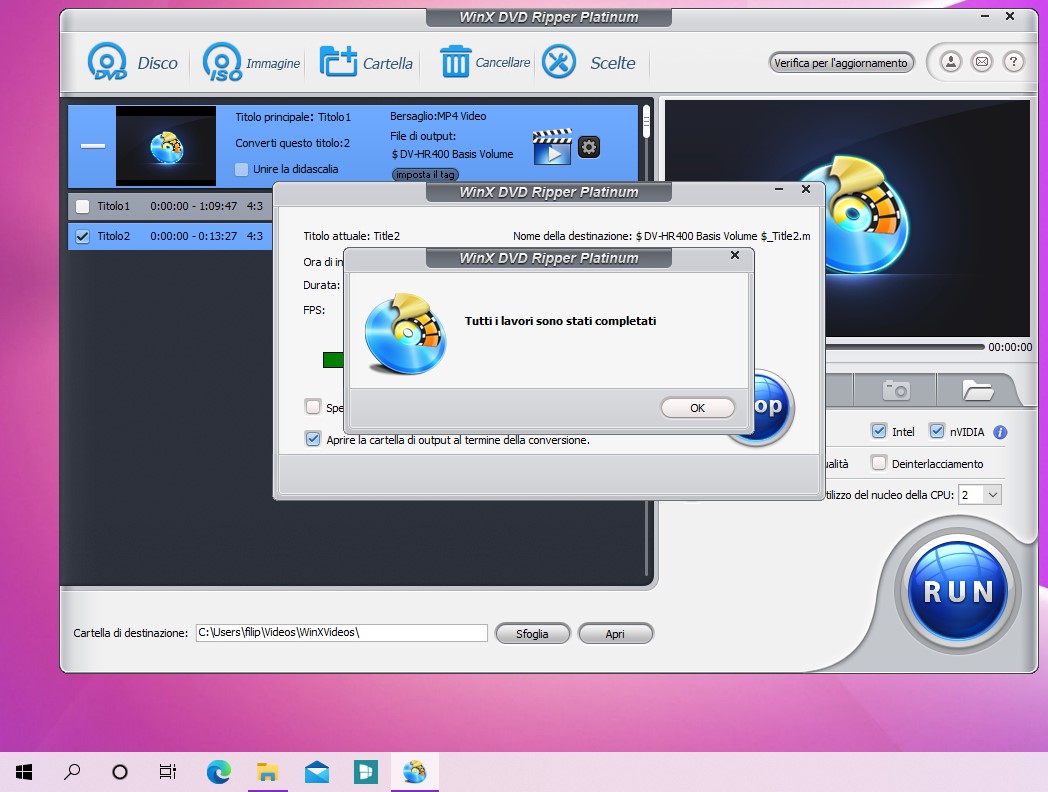Image resolution: width=1048 pixels, height=792 pixels.
Task: Minimize the conversion progress window
Action: point(779,189)
